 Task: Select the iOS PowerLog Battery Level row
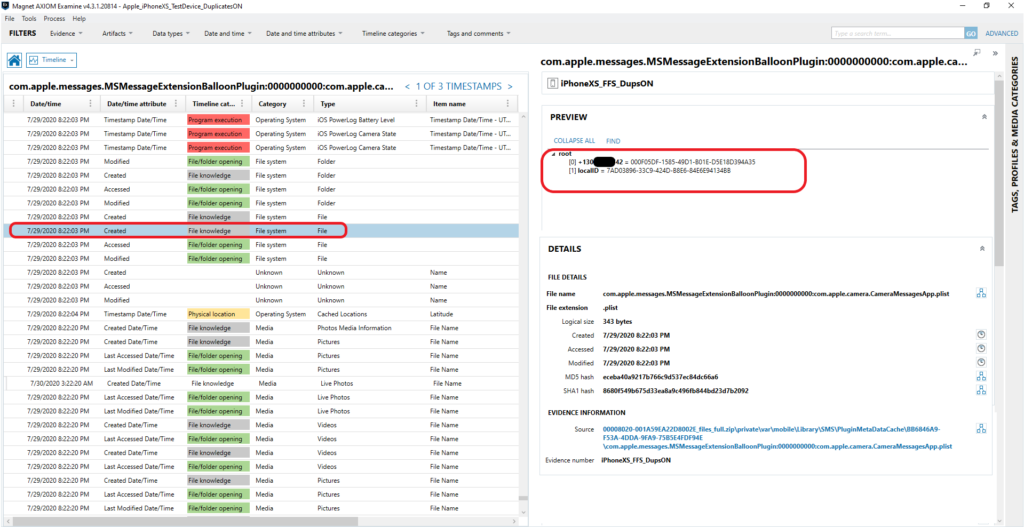coord(261,120)
